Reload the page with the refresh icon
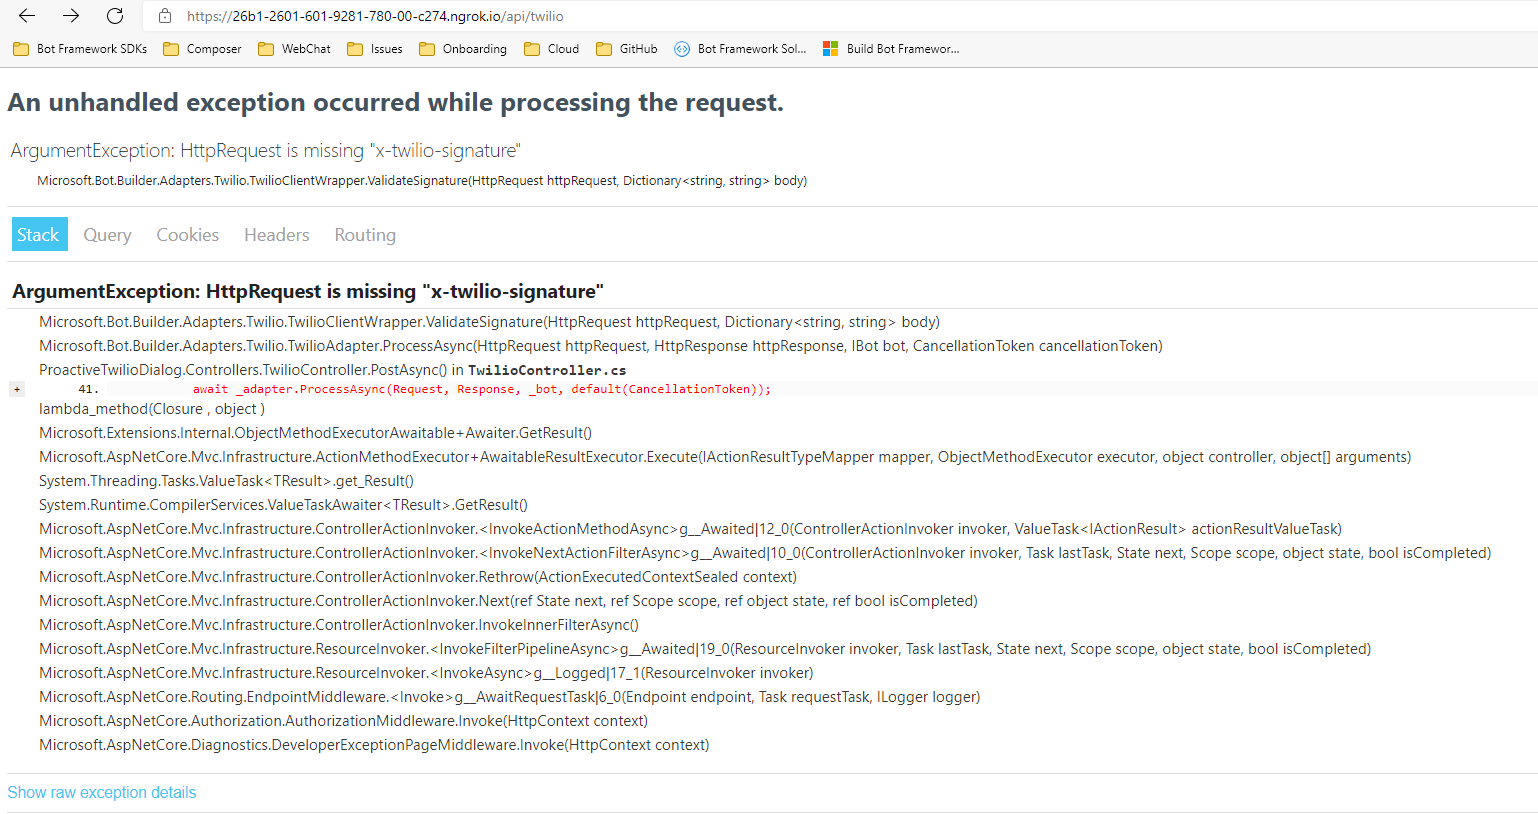This screenshot has width=1538, height=814. coord(114,16)
